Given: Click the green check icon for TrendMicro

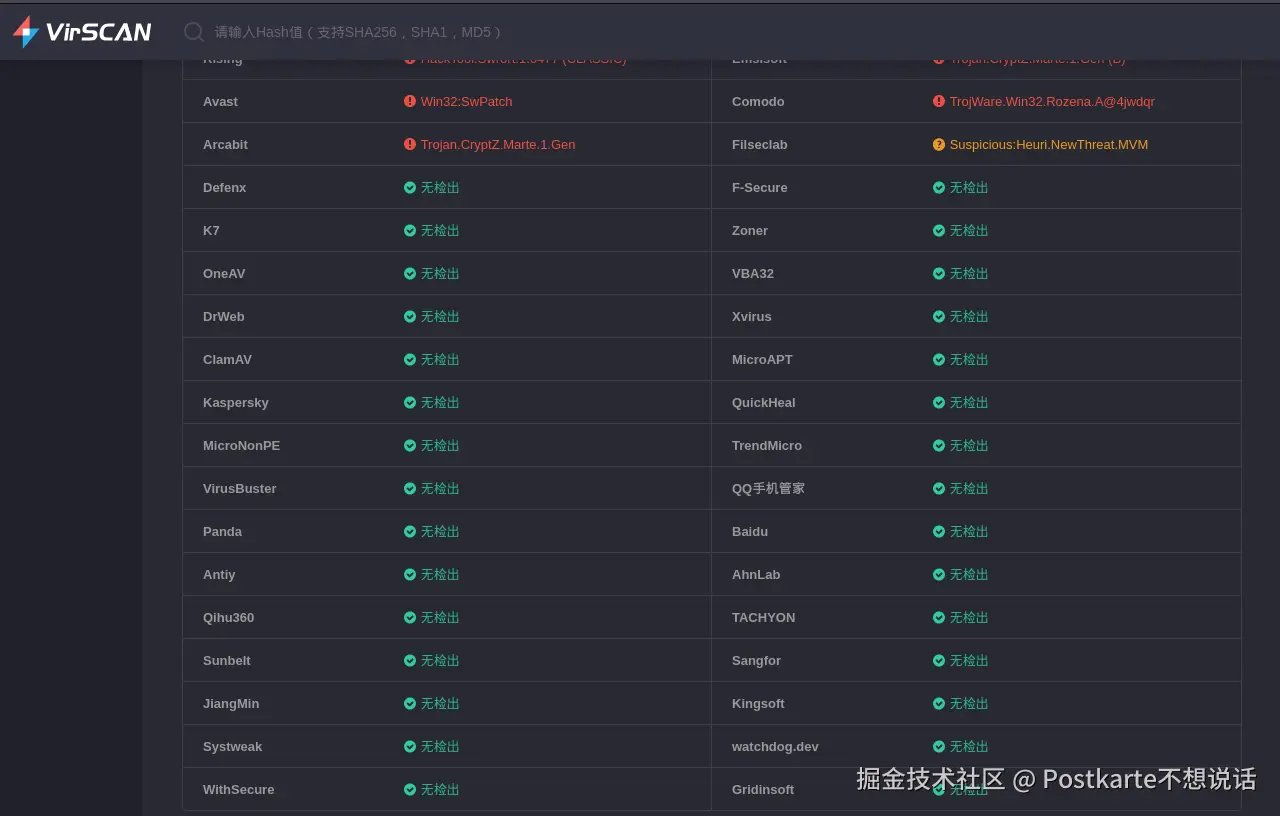Looking at the screenshot, I should pyautogui.click(x=939, y=446).
